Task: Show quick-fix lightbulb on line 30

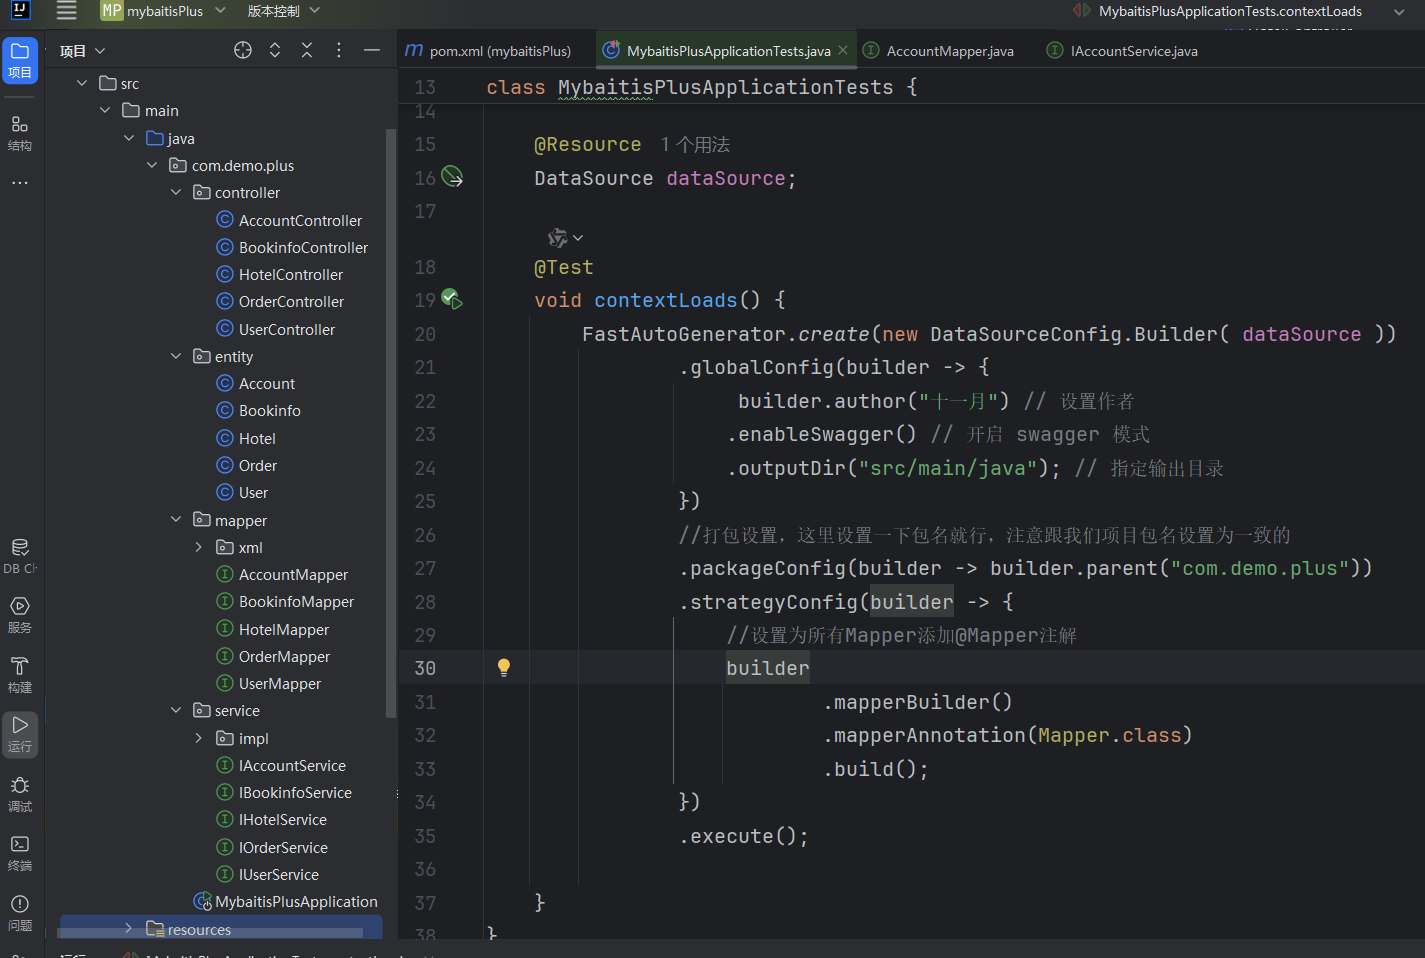Action: coord(504,668)
